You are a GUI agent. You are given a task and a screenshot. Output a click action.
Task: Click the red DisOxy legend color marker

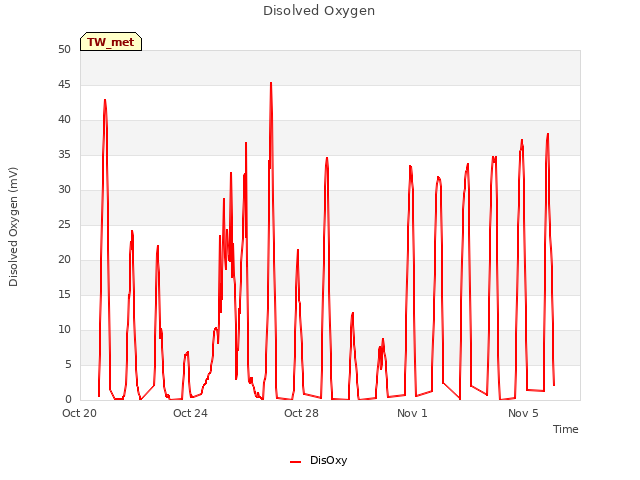[295, 462]
